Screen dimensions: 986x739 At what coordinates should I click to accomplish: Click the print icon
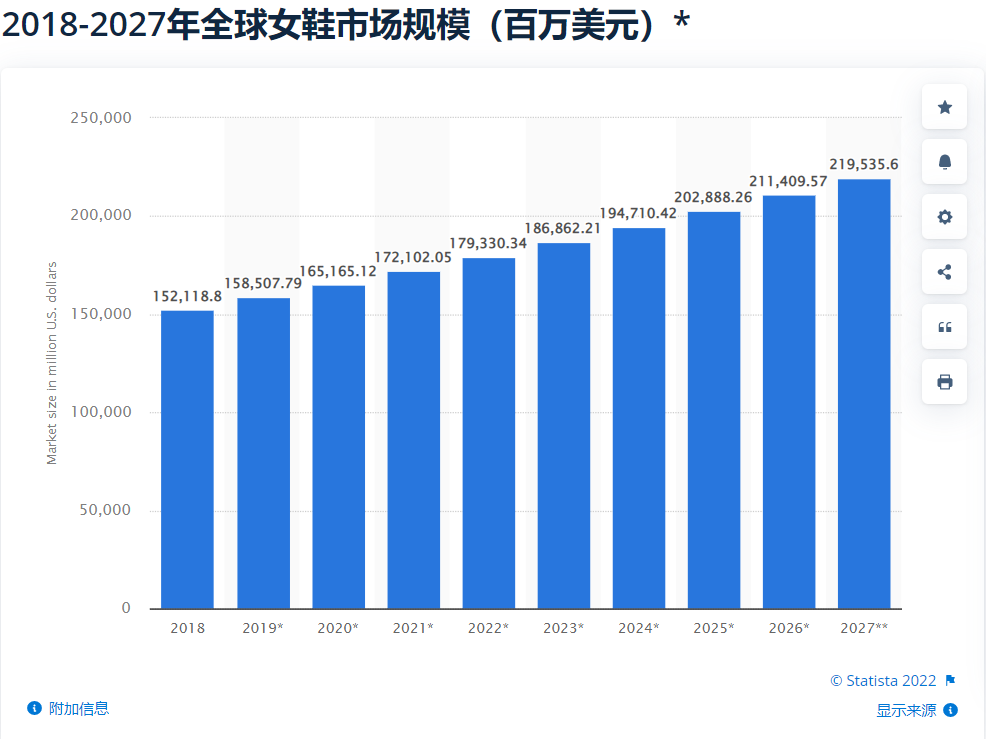click(944, 382)
